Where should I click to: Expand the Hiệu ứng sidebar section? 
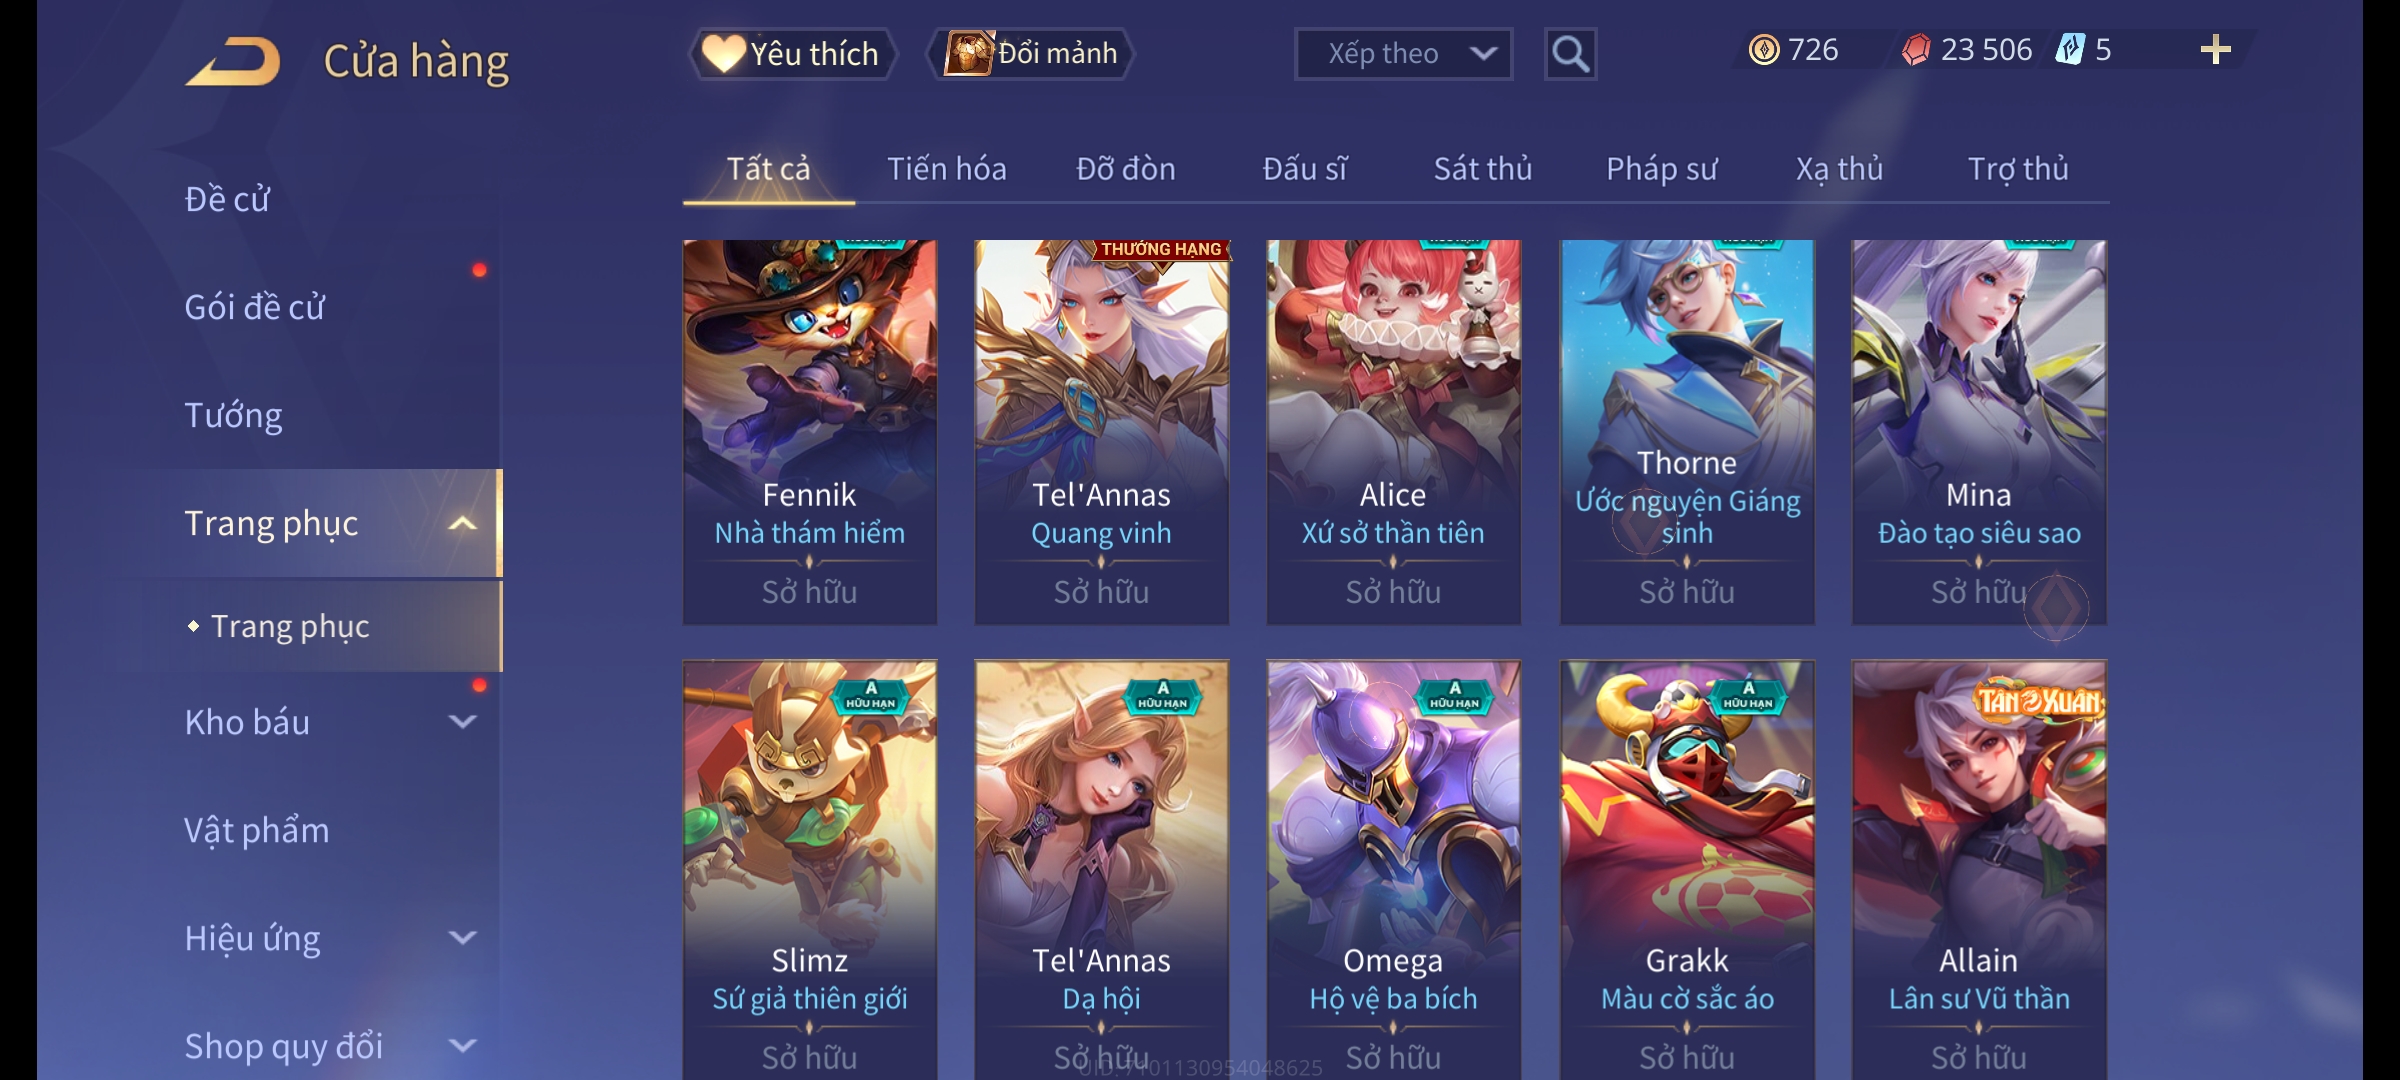pyautogui.click(x=462, y=938)
